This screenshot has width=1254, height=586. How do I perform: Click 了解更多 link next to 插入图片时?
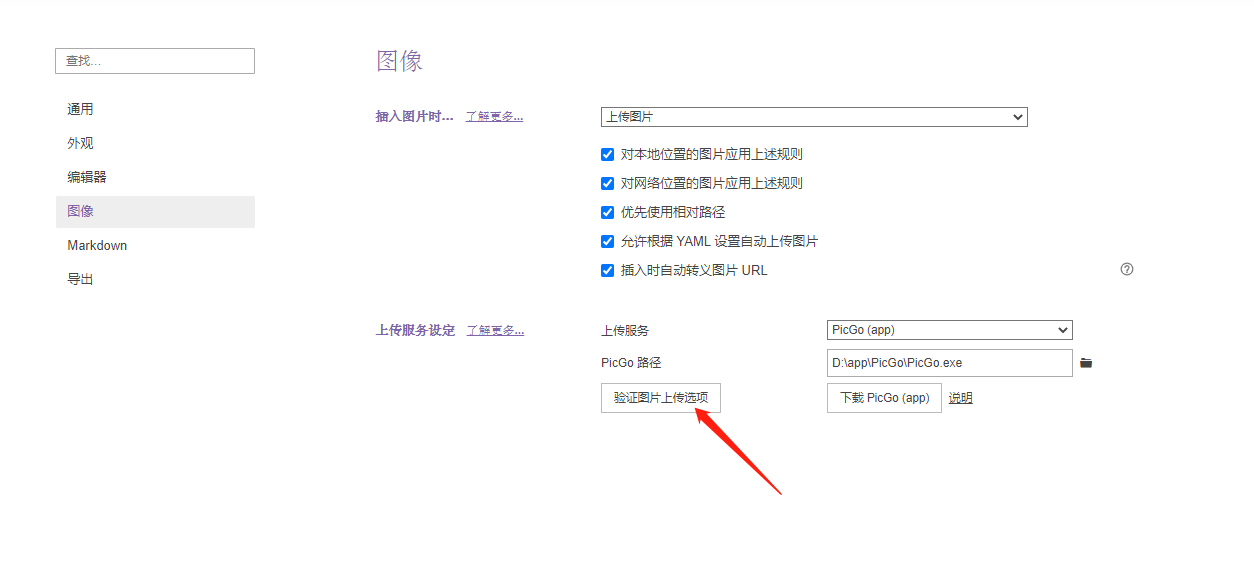point(494,117)
